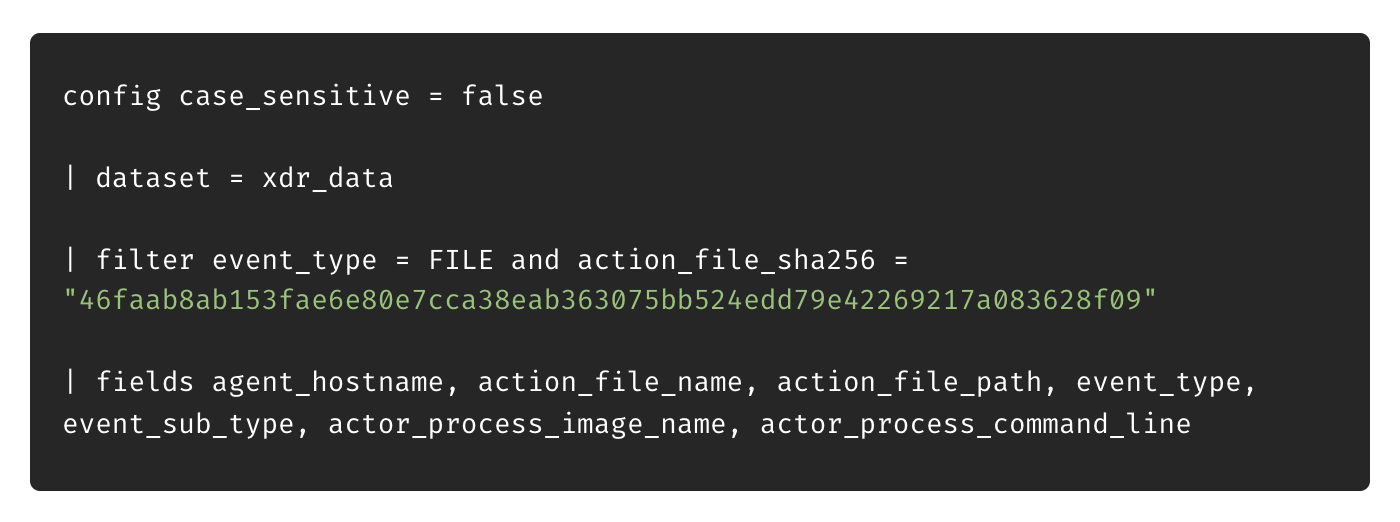Click the "fields" keyword
1400x522 pixels.
pyautogui.click(x=145, y=383)
